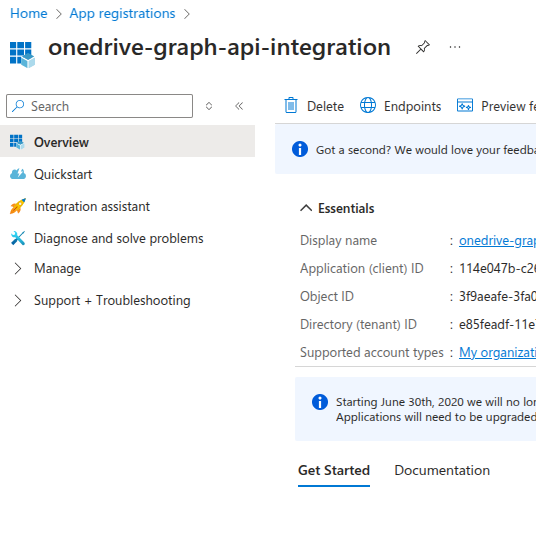
Task: Open the Overview menu item
Action: tap(127, 141)
